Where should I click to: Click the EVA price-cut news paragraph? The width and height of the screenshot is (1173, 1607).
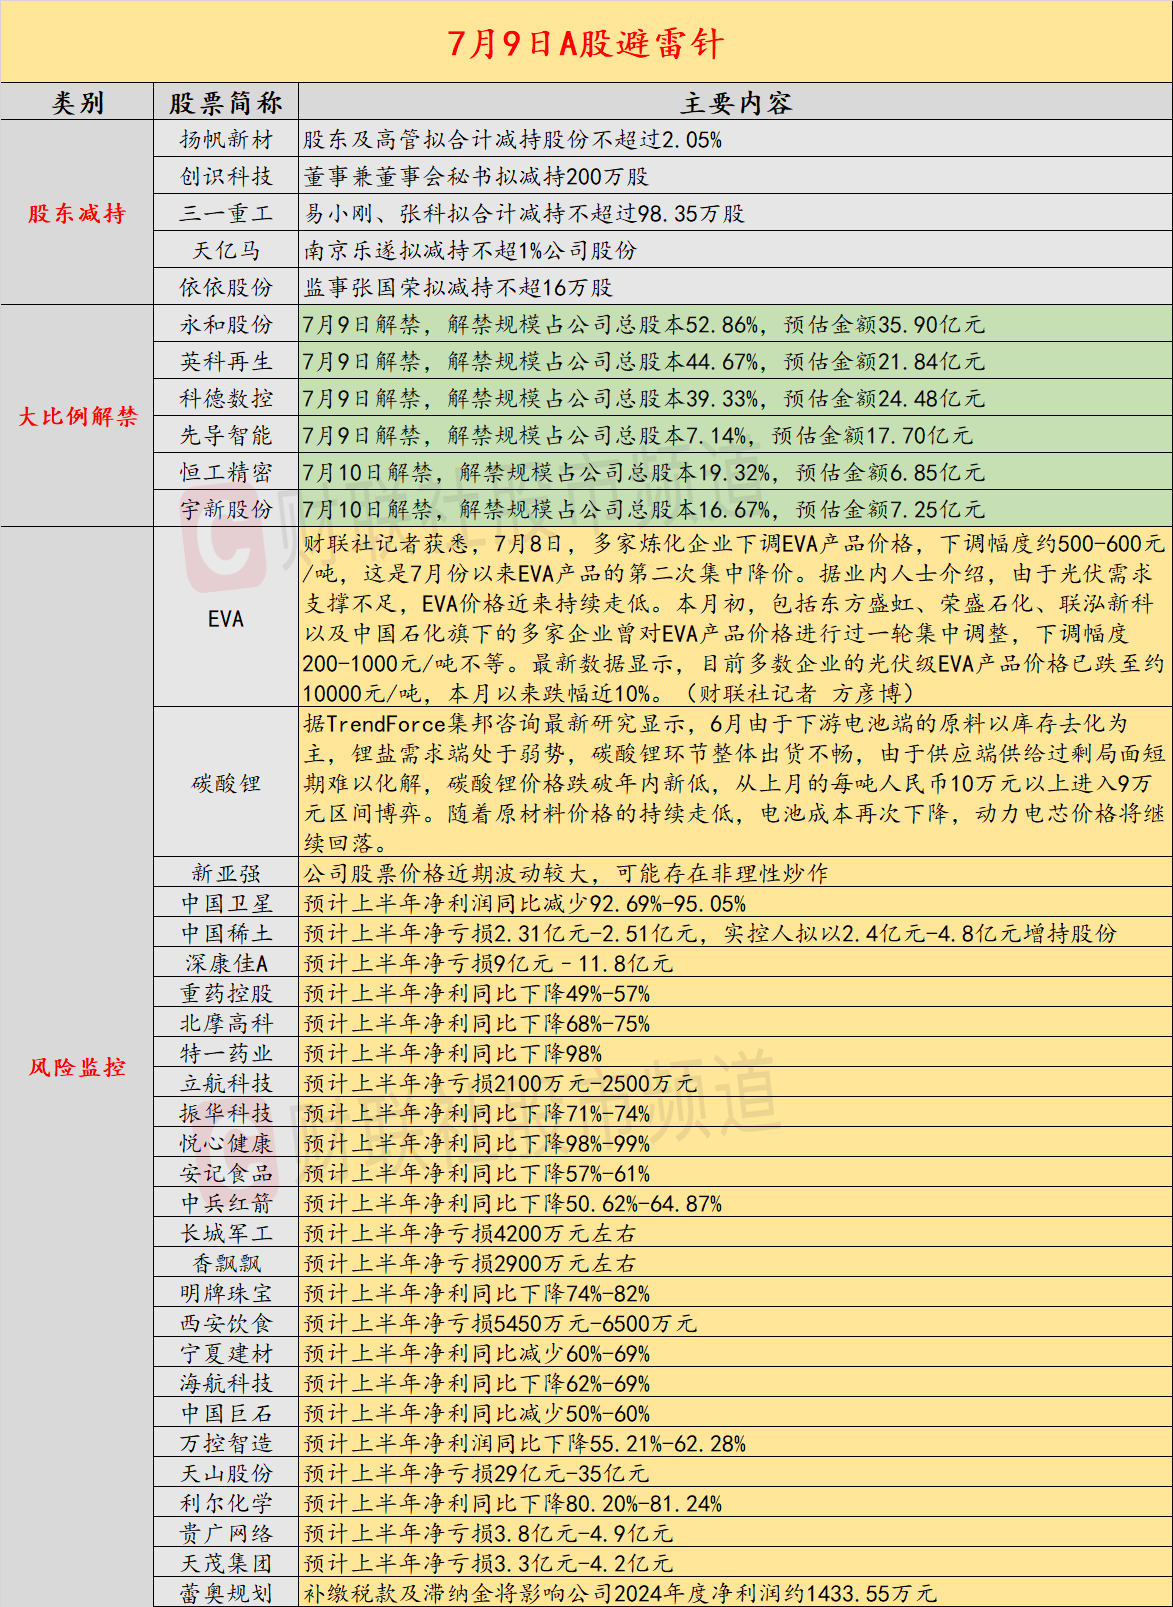point(735,619)
